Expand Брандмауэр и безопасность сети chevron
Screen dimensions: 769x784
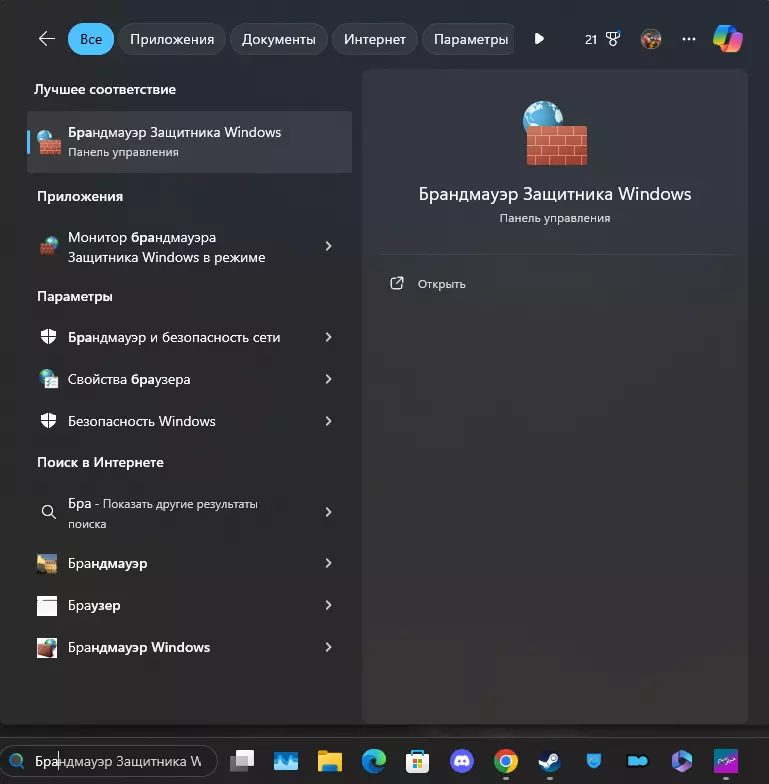click(x=328, y=338)
